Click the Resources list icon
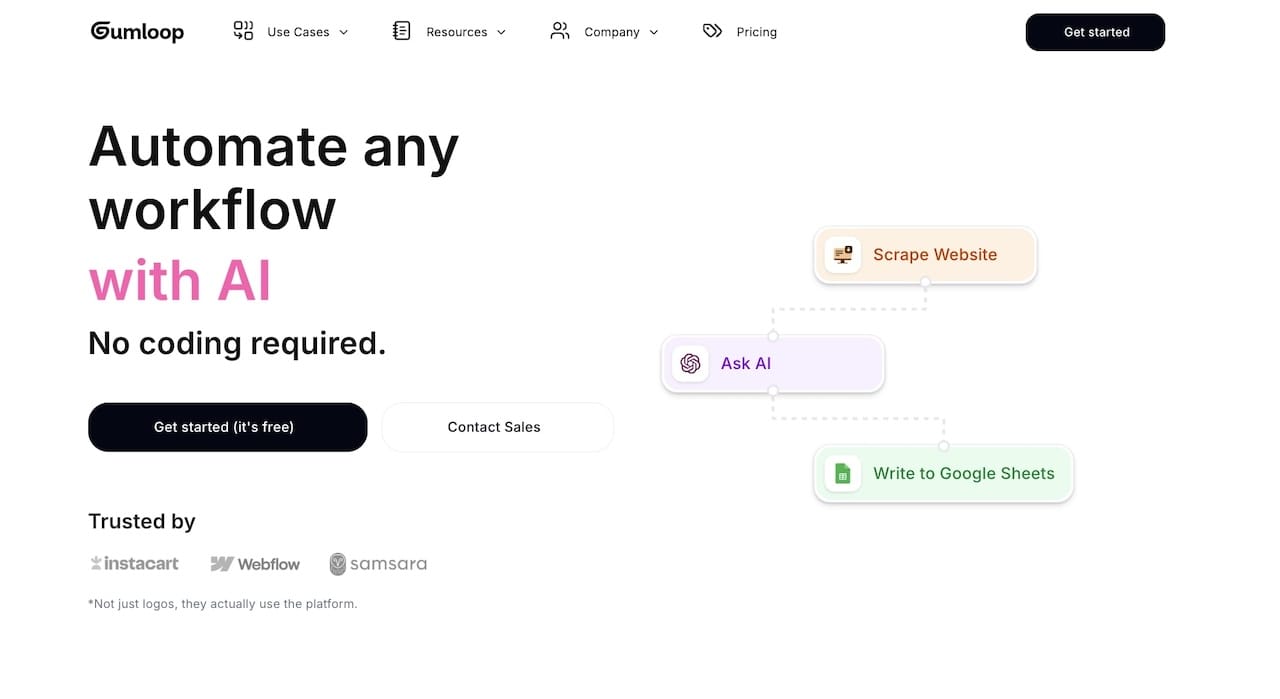The height and width of the screenshot is (699, 1280). click(x=401, y=31)
